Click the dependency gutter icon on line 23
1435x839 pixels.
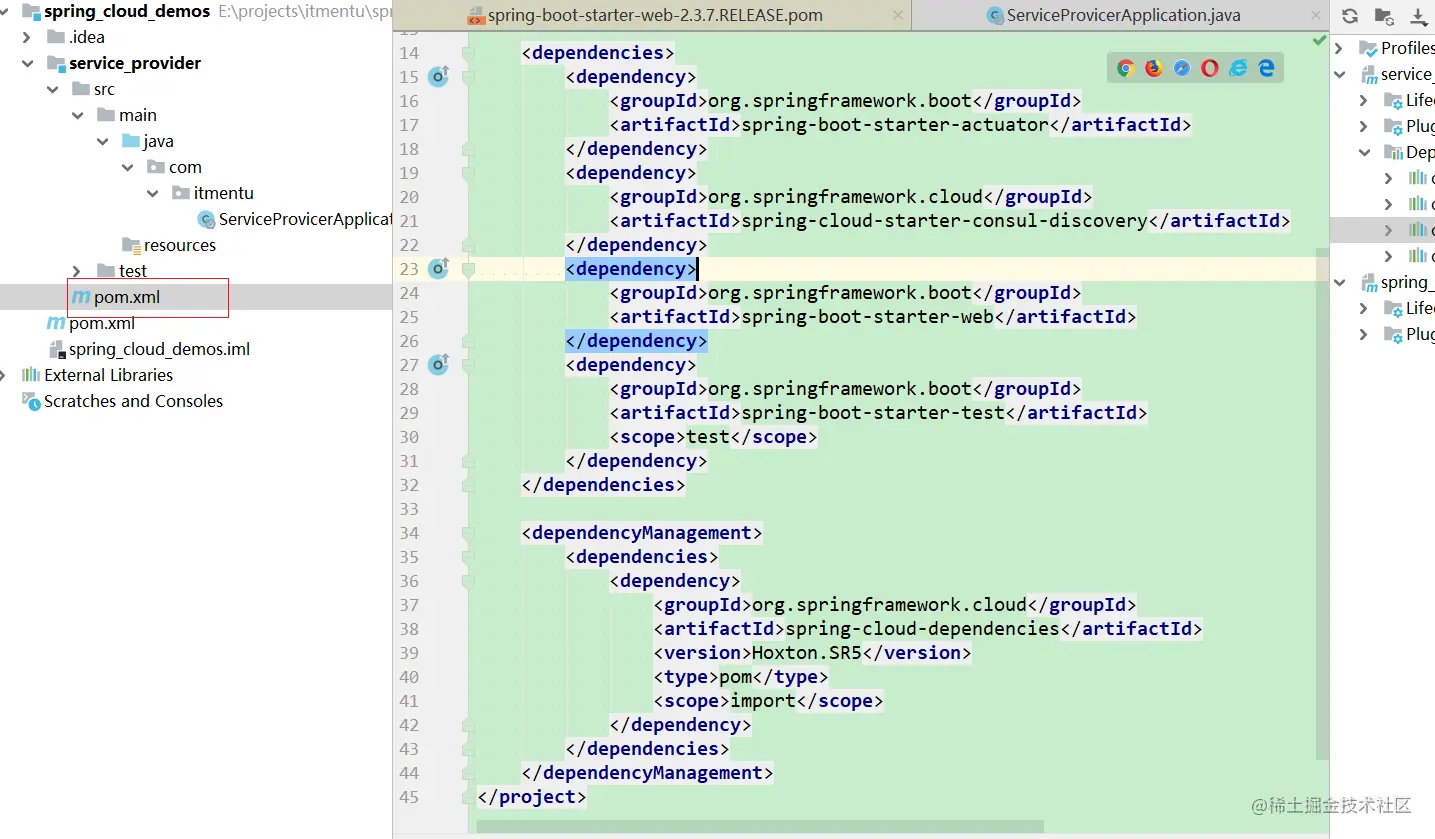(438, 268)
